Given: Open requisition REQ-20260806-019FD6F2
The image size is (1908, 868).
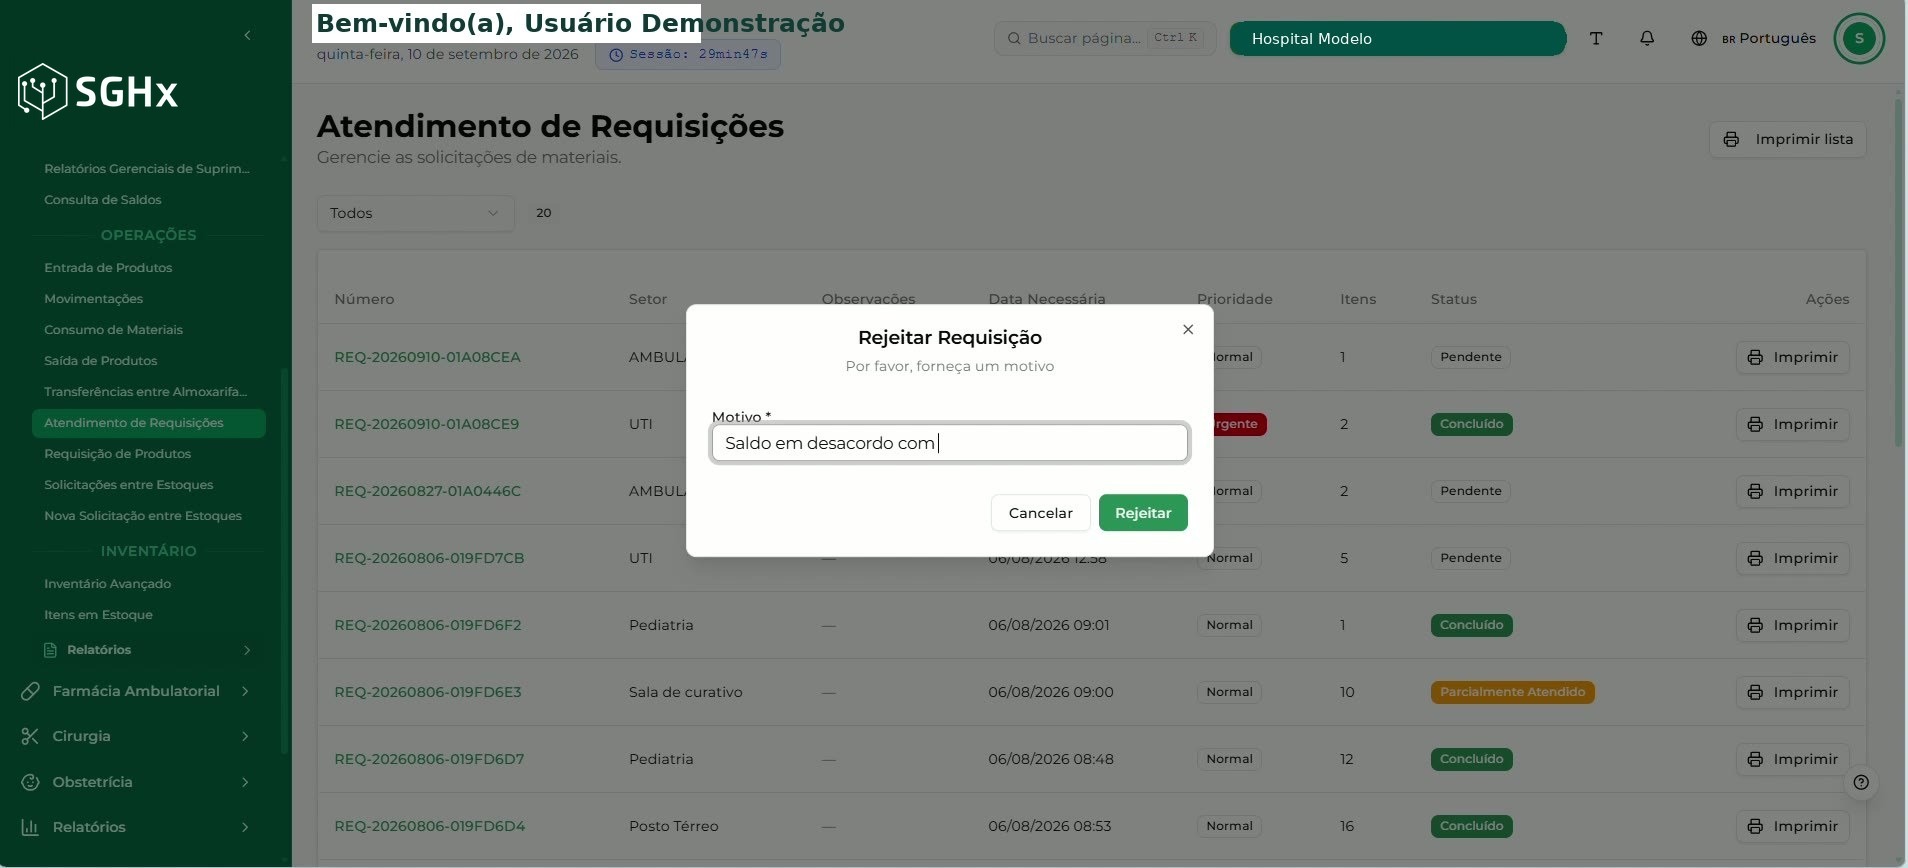Looking at the screenshot, I should pyautogui.click(x=428, y=625).
